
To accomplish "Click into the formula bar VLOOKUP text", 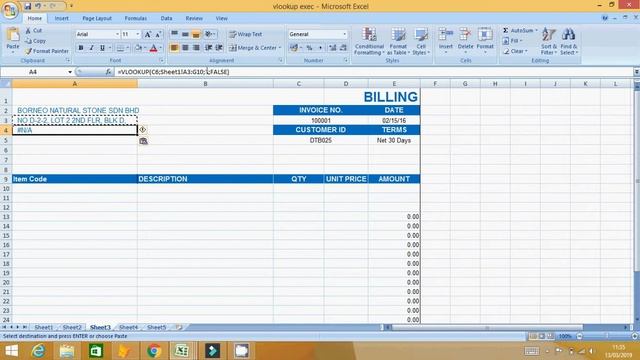I will pyautogui.click(x=173, y=72).
